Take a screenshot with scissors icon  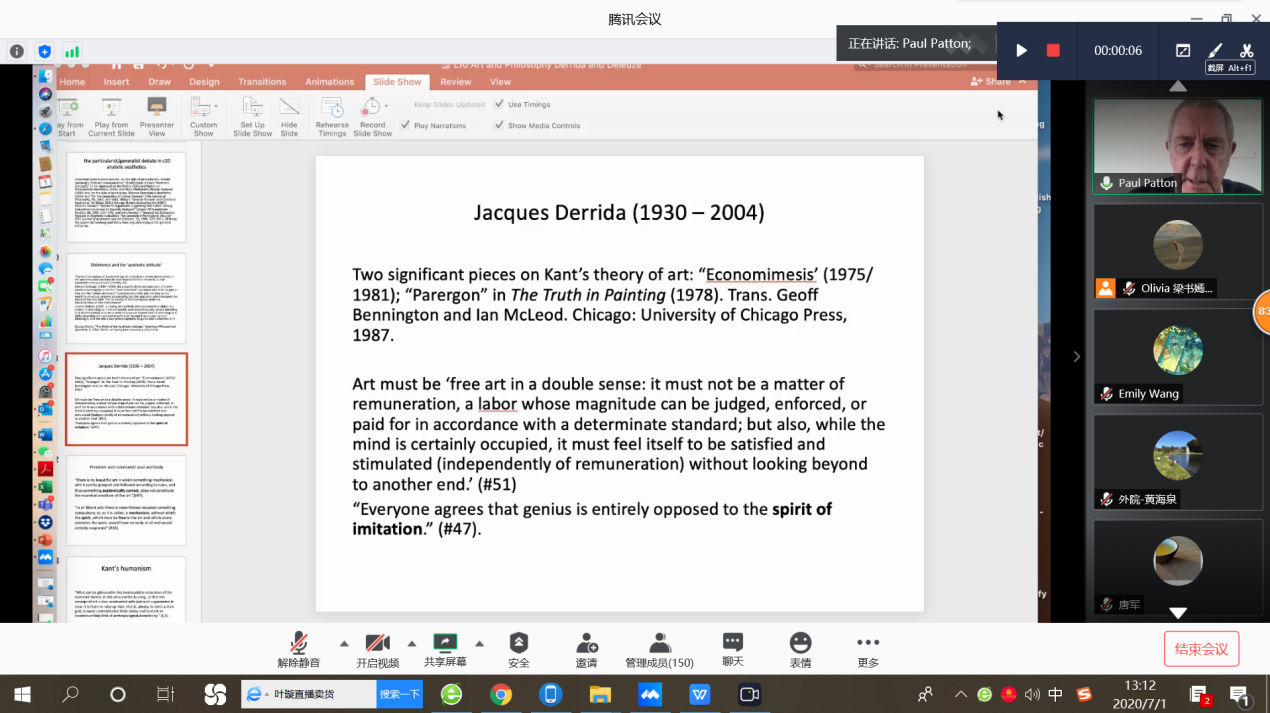pos(1246,51)
